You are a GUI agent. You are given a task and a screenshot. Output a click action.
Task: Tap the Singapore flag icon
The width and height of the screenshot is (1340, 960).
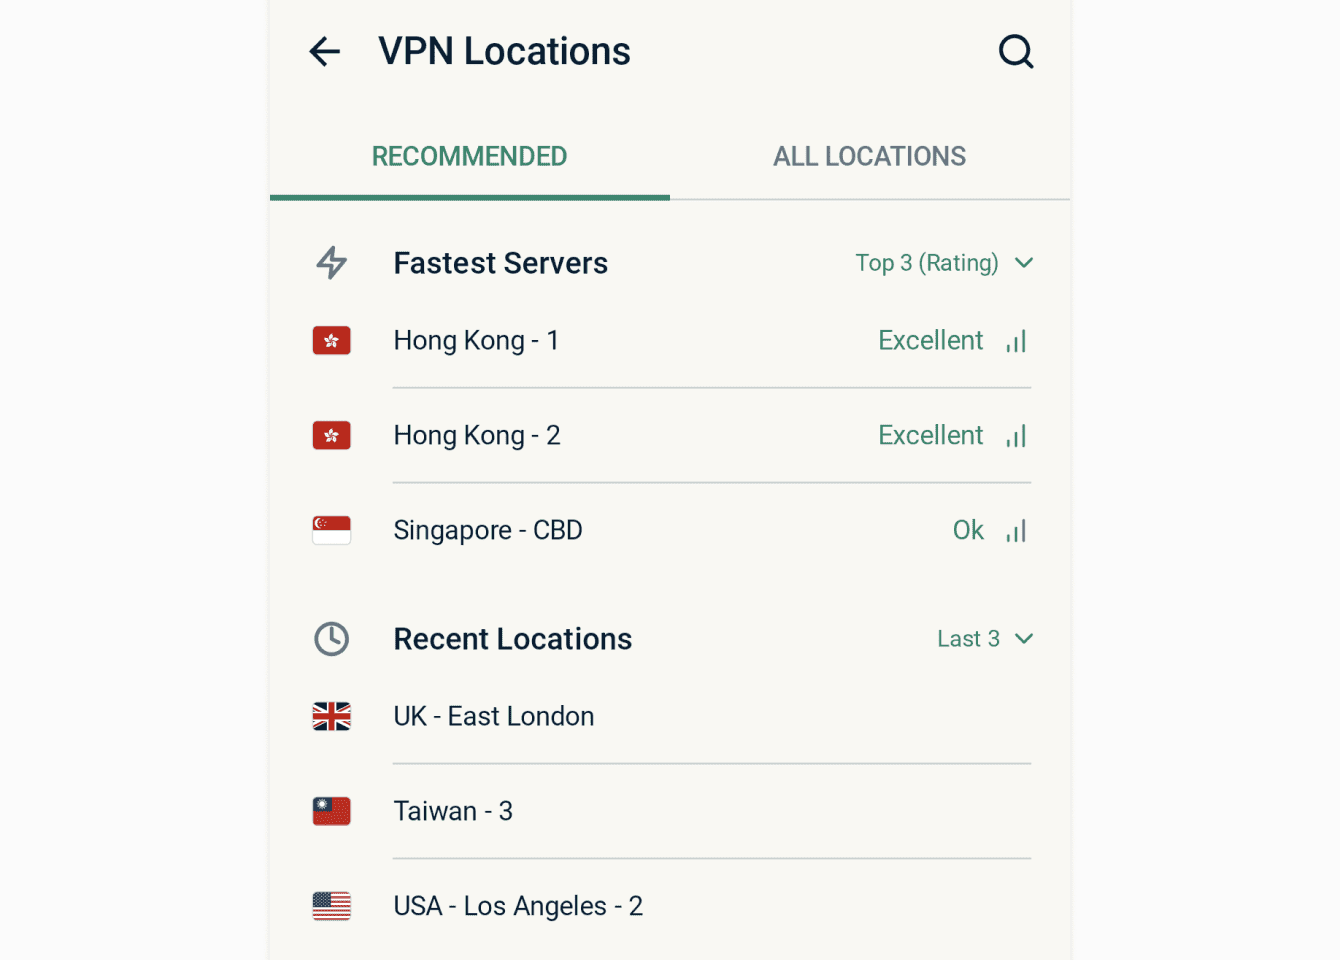coord(332,530)
